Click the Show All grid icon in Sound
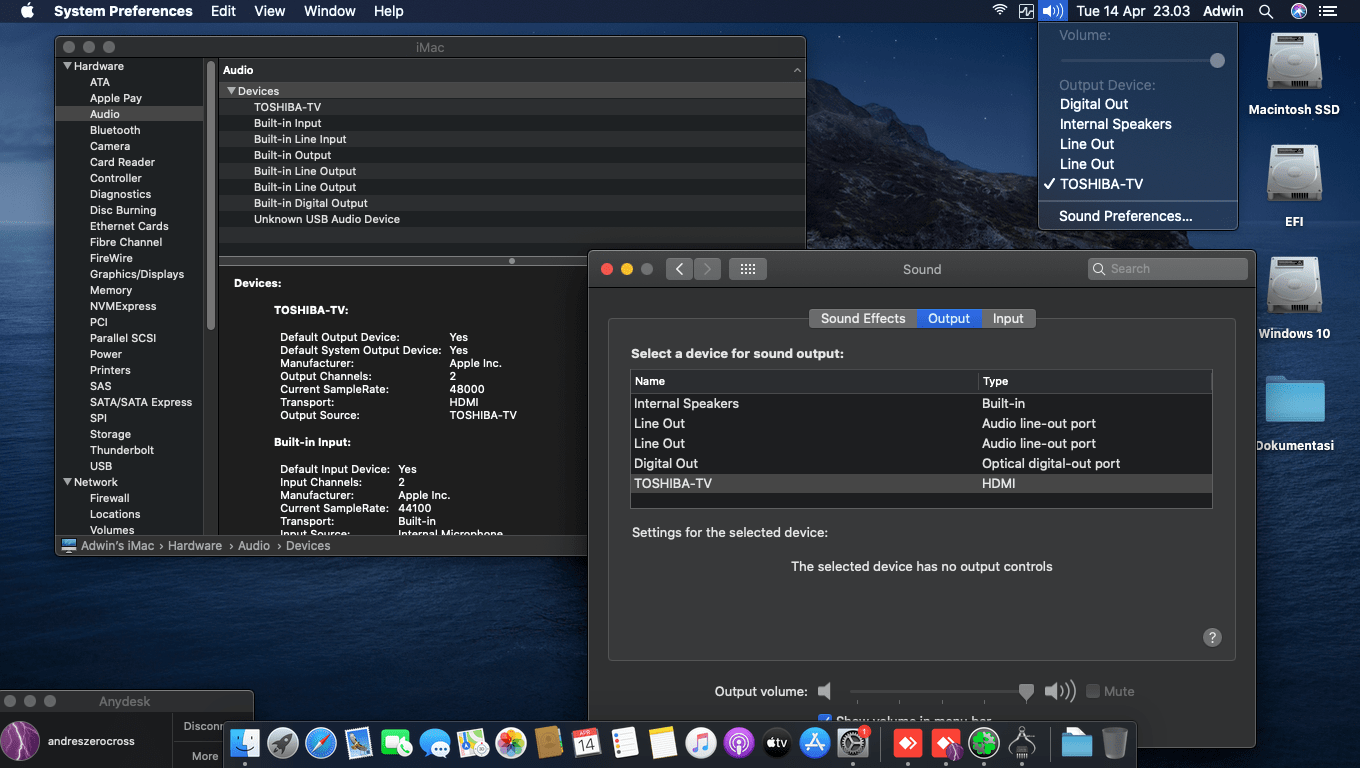Screen dimensions: 1360x768 [748, 269]
